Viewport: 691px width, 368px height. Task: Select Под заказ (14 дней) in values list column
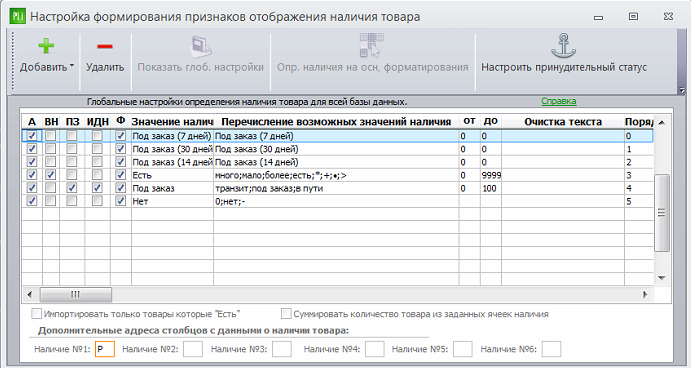click(x=336, y=162)
